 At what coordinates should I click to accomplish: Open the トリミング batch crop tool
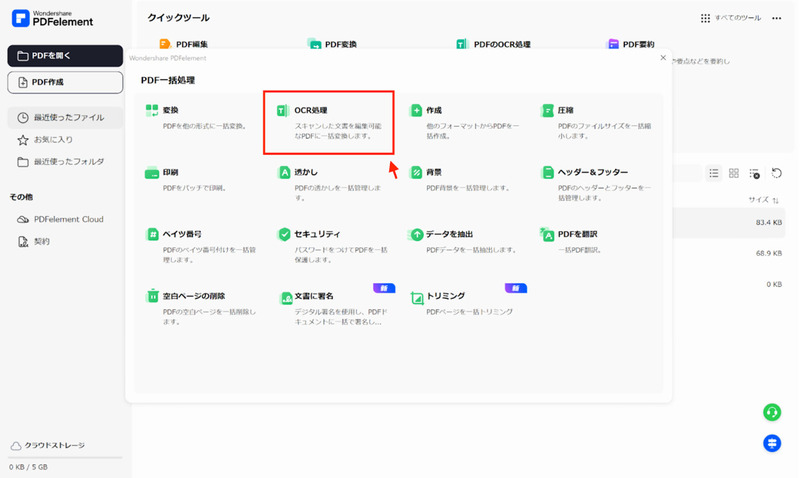coord(462,303)
